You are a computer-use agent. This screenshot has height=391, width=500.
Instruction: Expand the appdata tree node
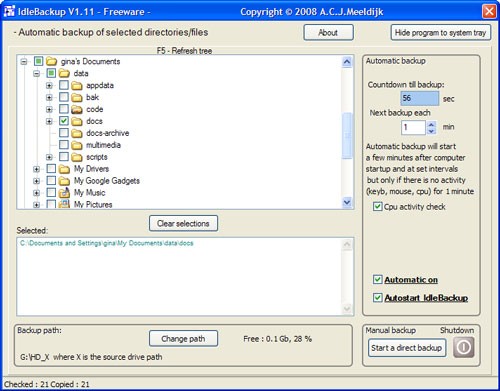(49, 86)
